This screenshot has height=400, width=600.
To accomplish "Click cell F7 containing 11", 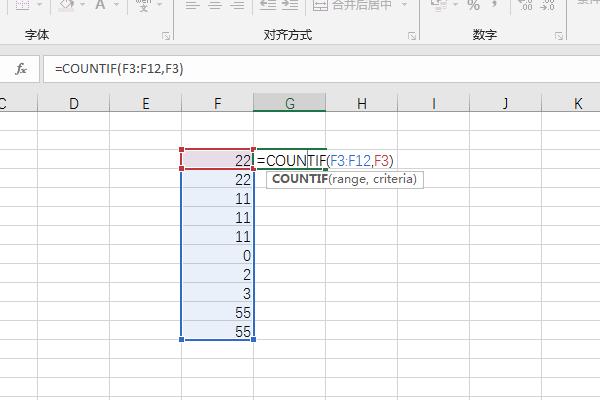I will coord(217,235).
